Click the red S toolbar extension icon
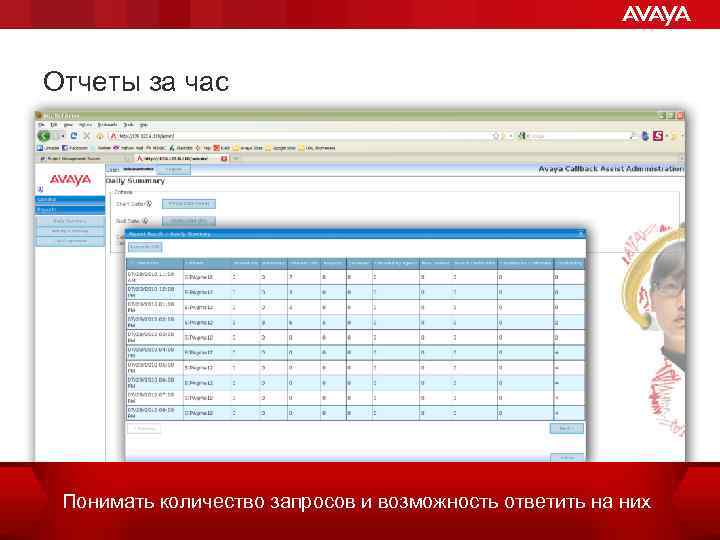 point(658,136)
